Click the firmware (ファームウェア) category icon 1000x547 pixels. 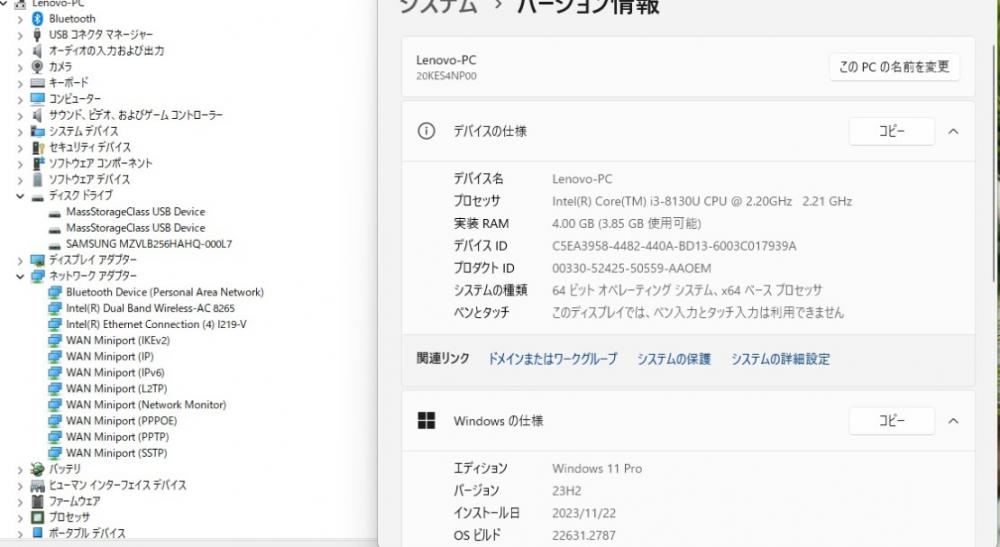pyautogui.click(x=38, y=501)
